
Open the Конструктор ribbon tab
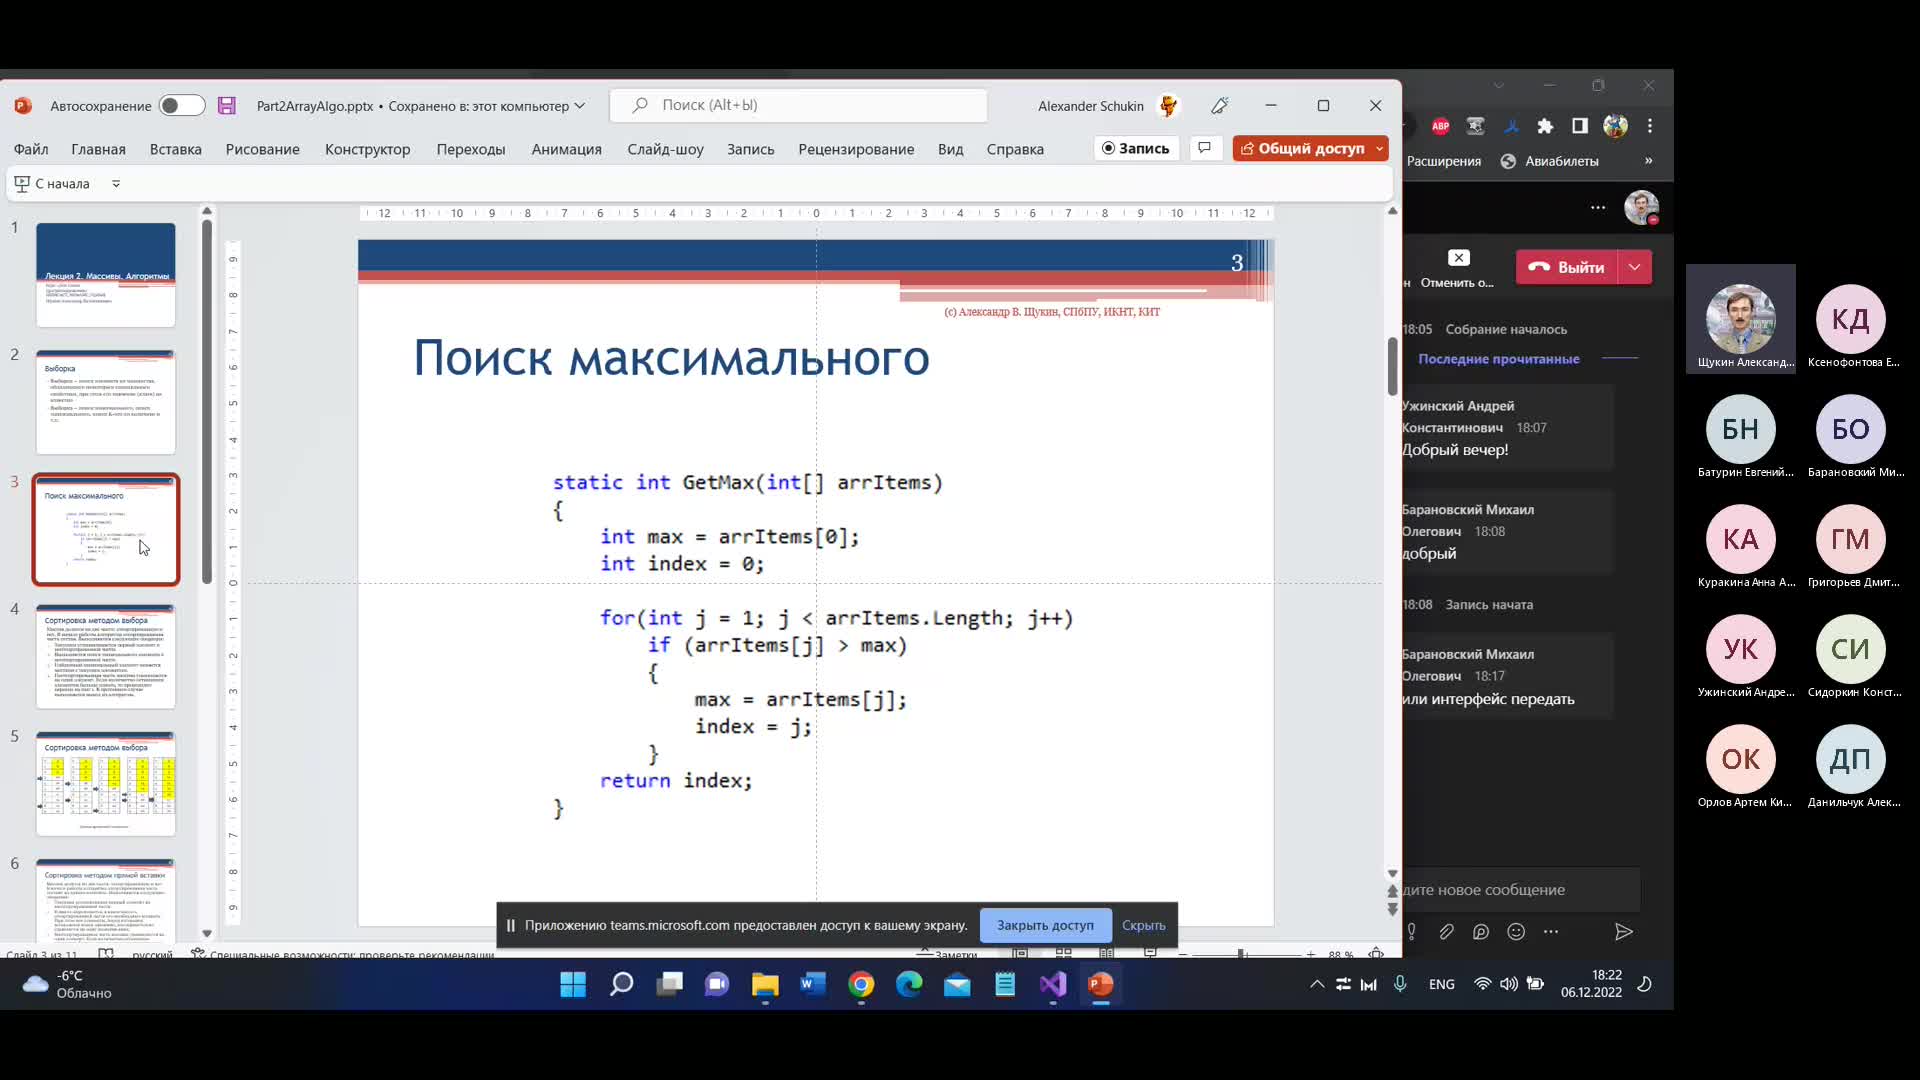(368, 149)
